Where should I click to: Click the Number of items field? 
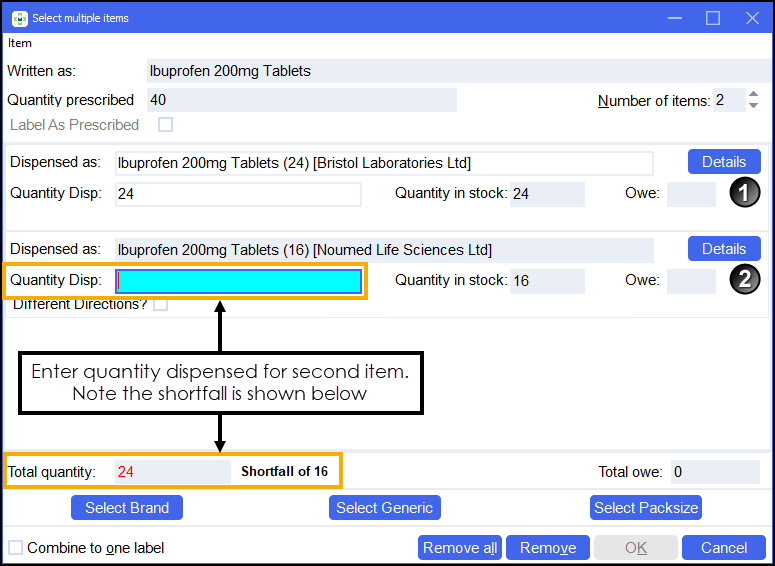(x=727, y=100)
